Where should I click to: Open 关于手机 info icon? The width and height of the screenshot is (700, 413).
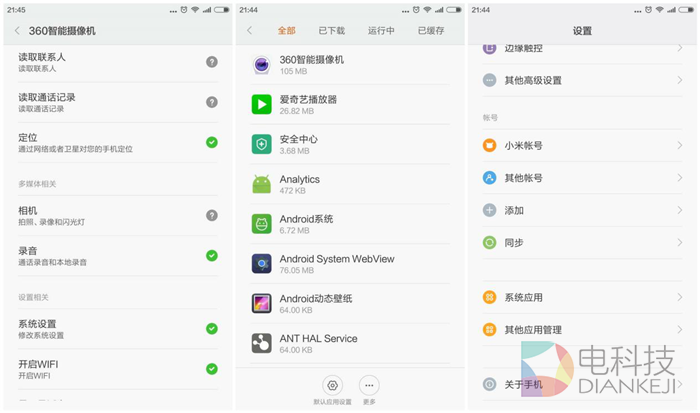[490, 384]
